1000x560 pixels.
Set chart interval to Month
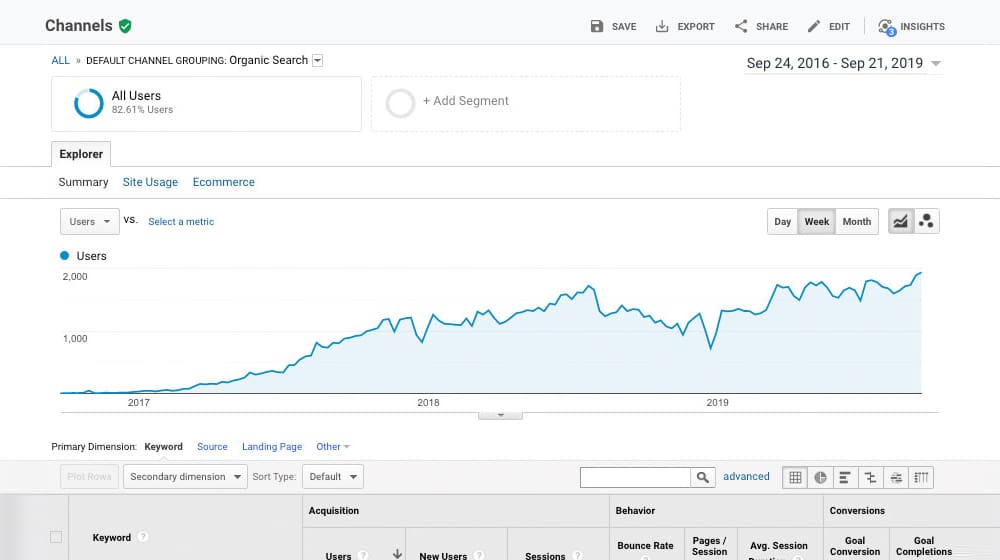tap(856, 222)
